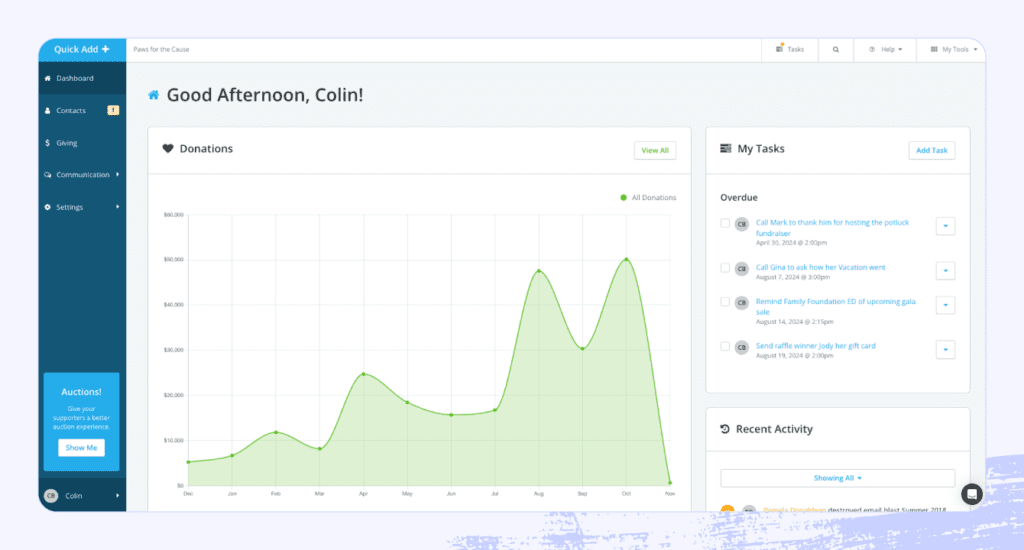Click CB avatar on Call Mark task
The height and width of the screenshot is (550, 1024).
[x=741, y=225]
